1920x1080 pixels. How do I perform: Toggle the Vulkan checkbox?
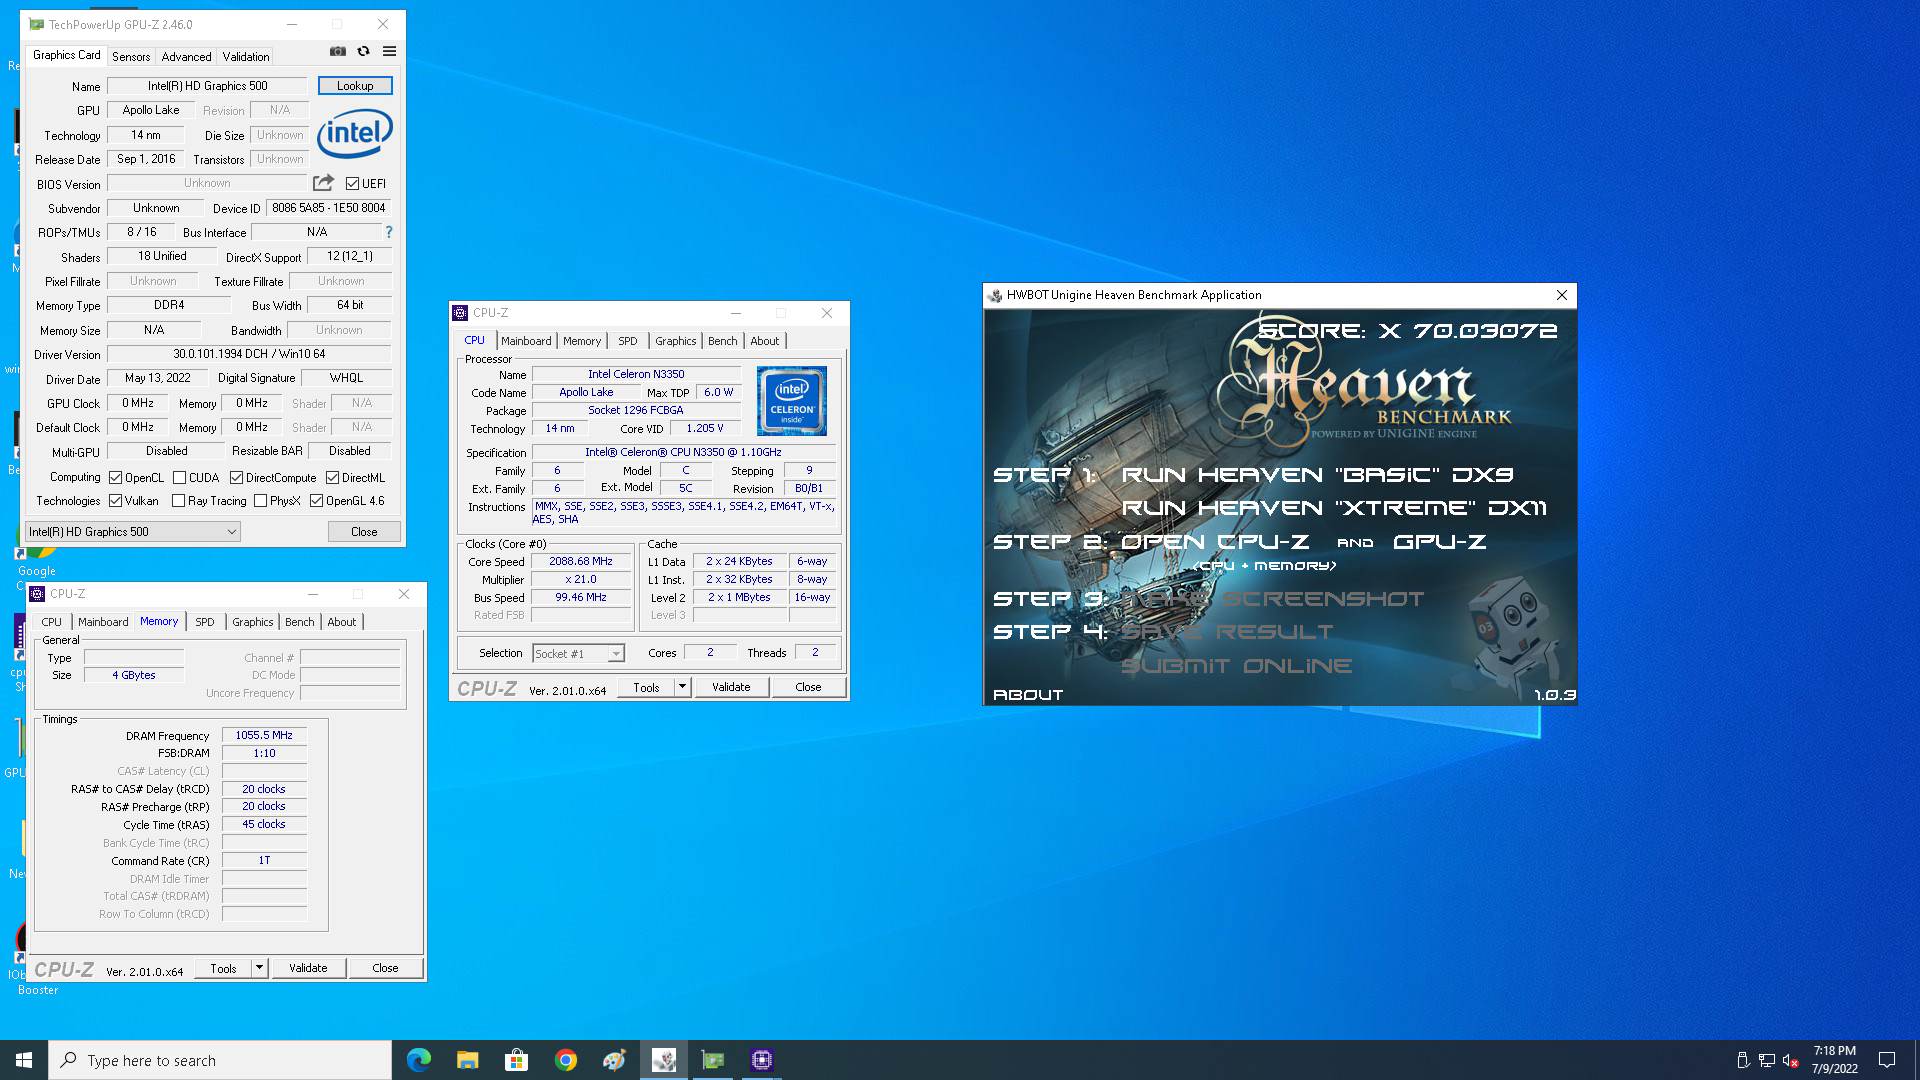[116, 501]
